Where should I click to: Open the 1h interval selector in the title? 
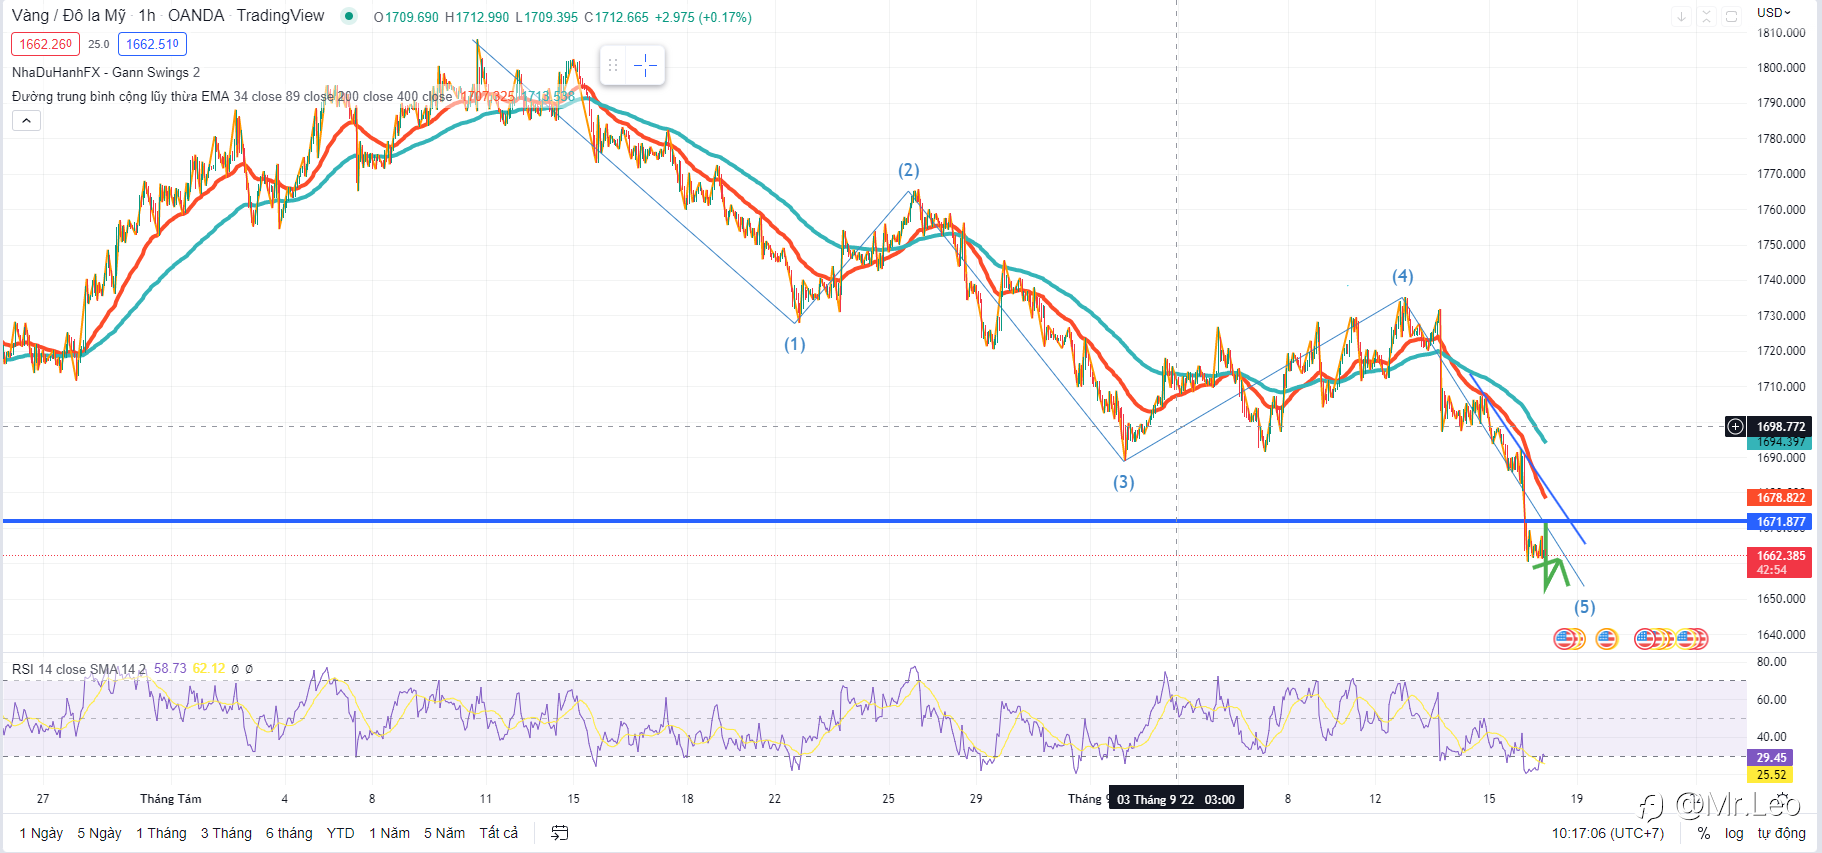147,16
